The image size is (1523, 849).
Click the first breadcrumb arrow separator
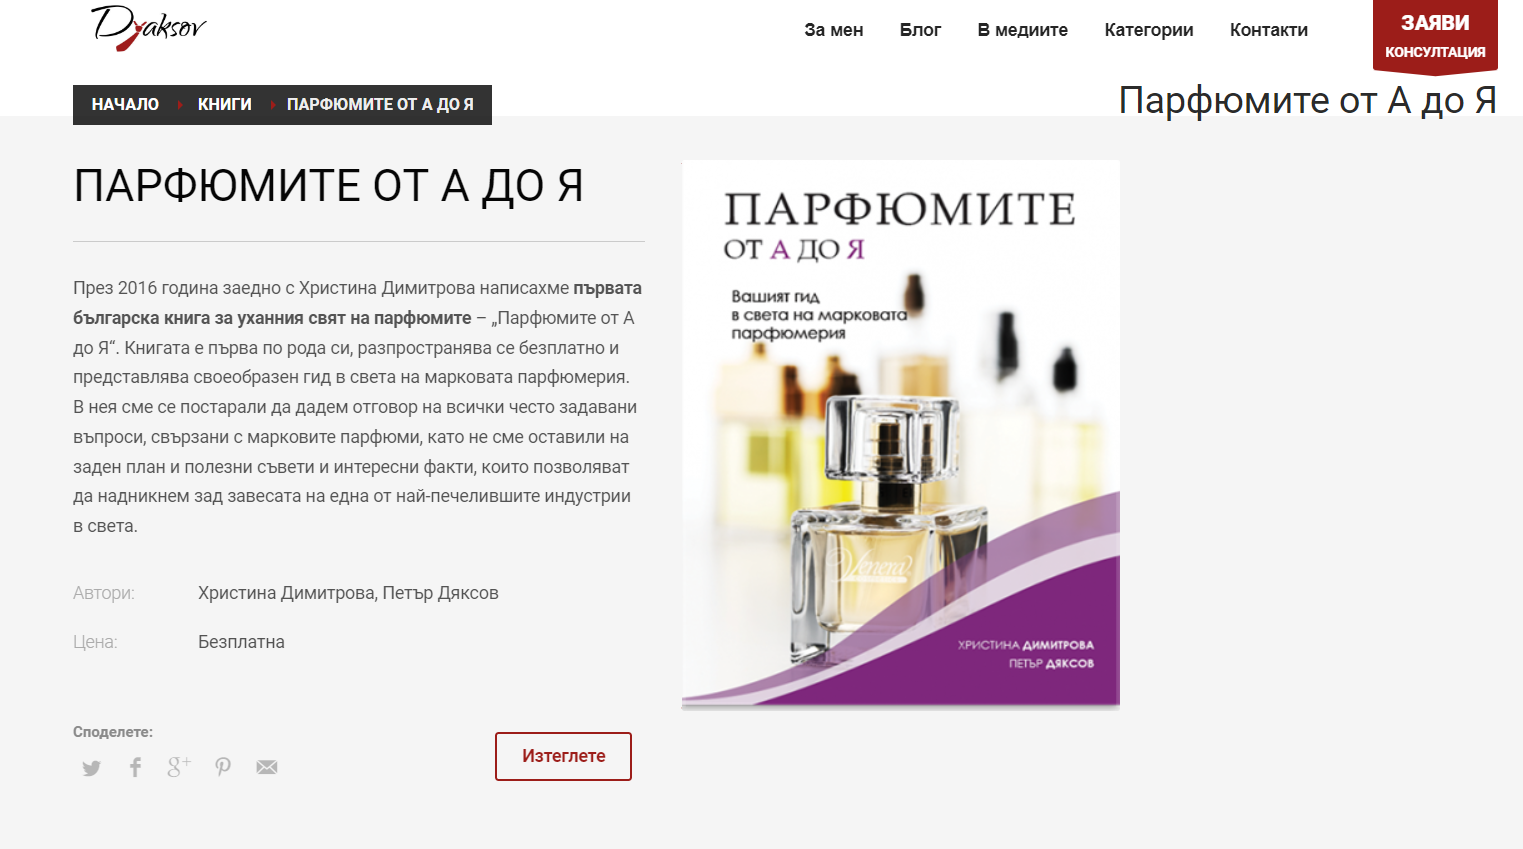(179, 105)
